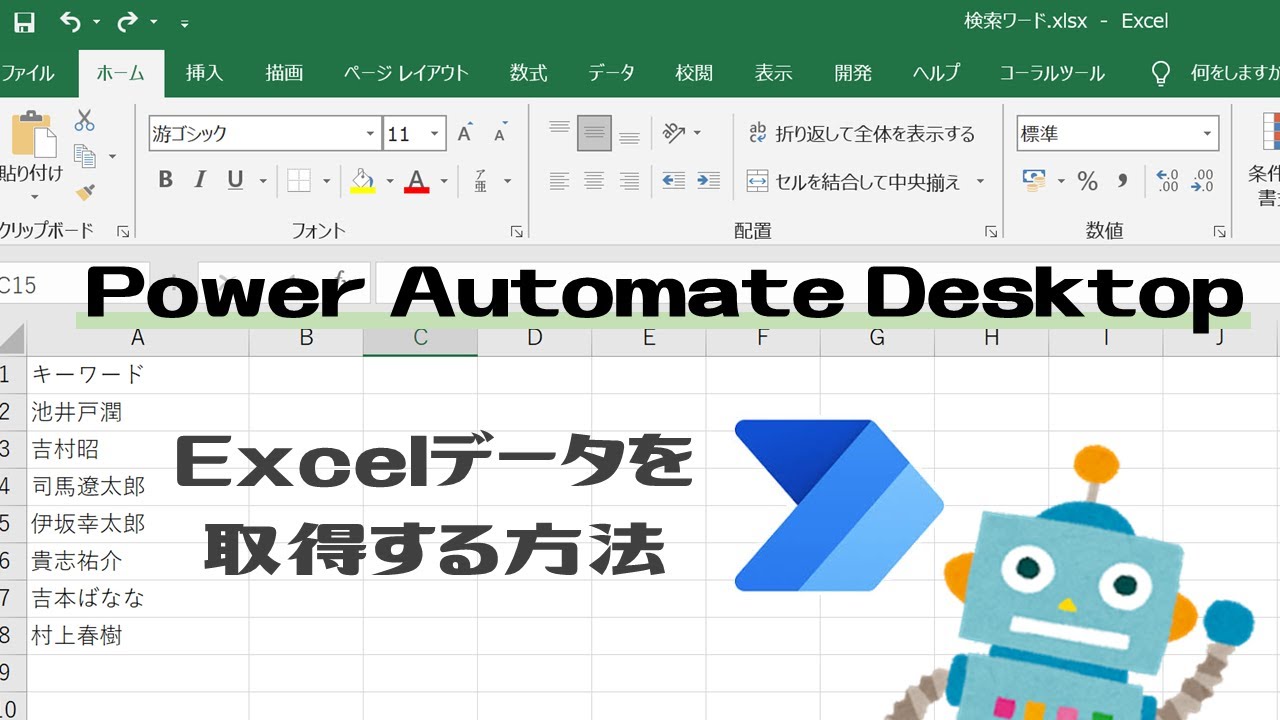Image resolution: width=1280 pixels, height=720 pixels.
Task: Click Increase Decimal icon
Action: pos(1167,181)
